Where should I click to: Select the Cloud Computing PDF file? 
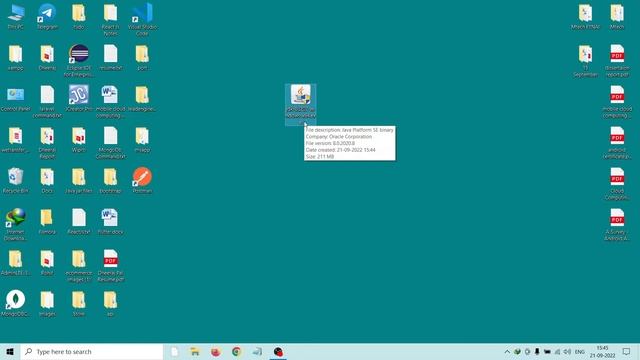617,184
